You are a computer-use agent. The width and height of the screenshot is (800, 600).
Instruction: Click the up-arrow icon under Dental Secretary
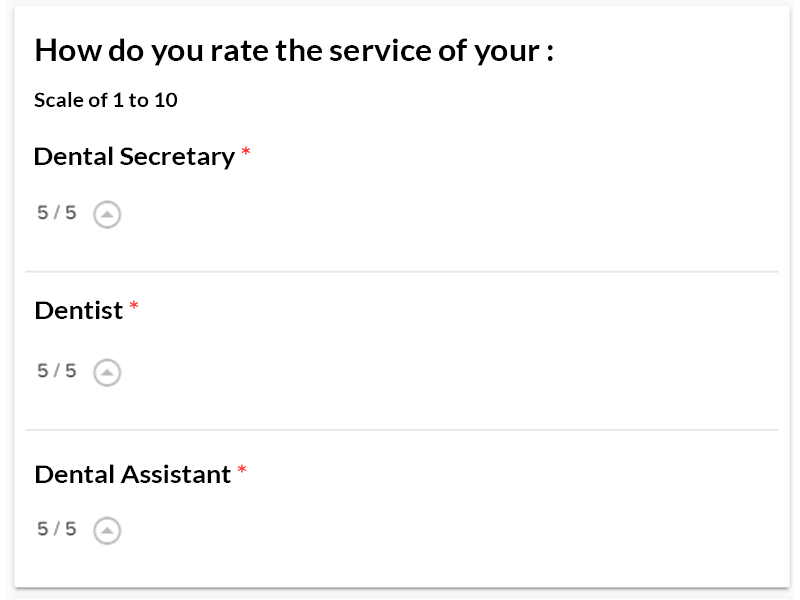click(107, 214)
